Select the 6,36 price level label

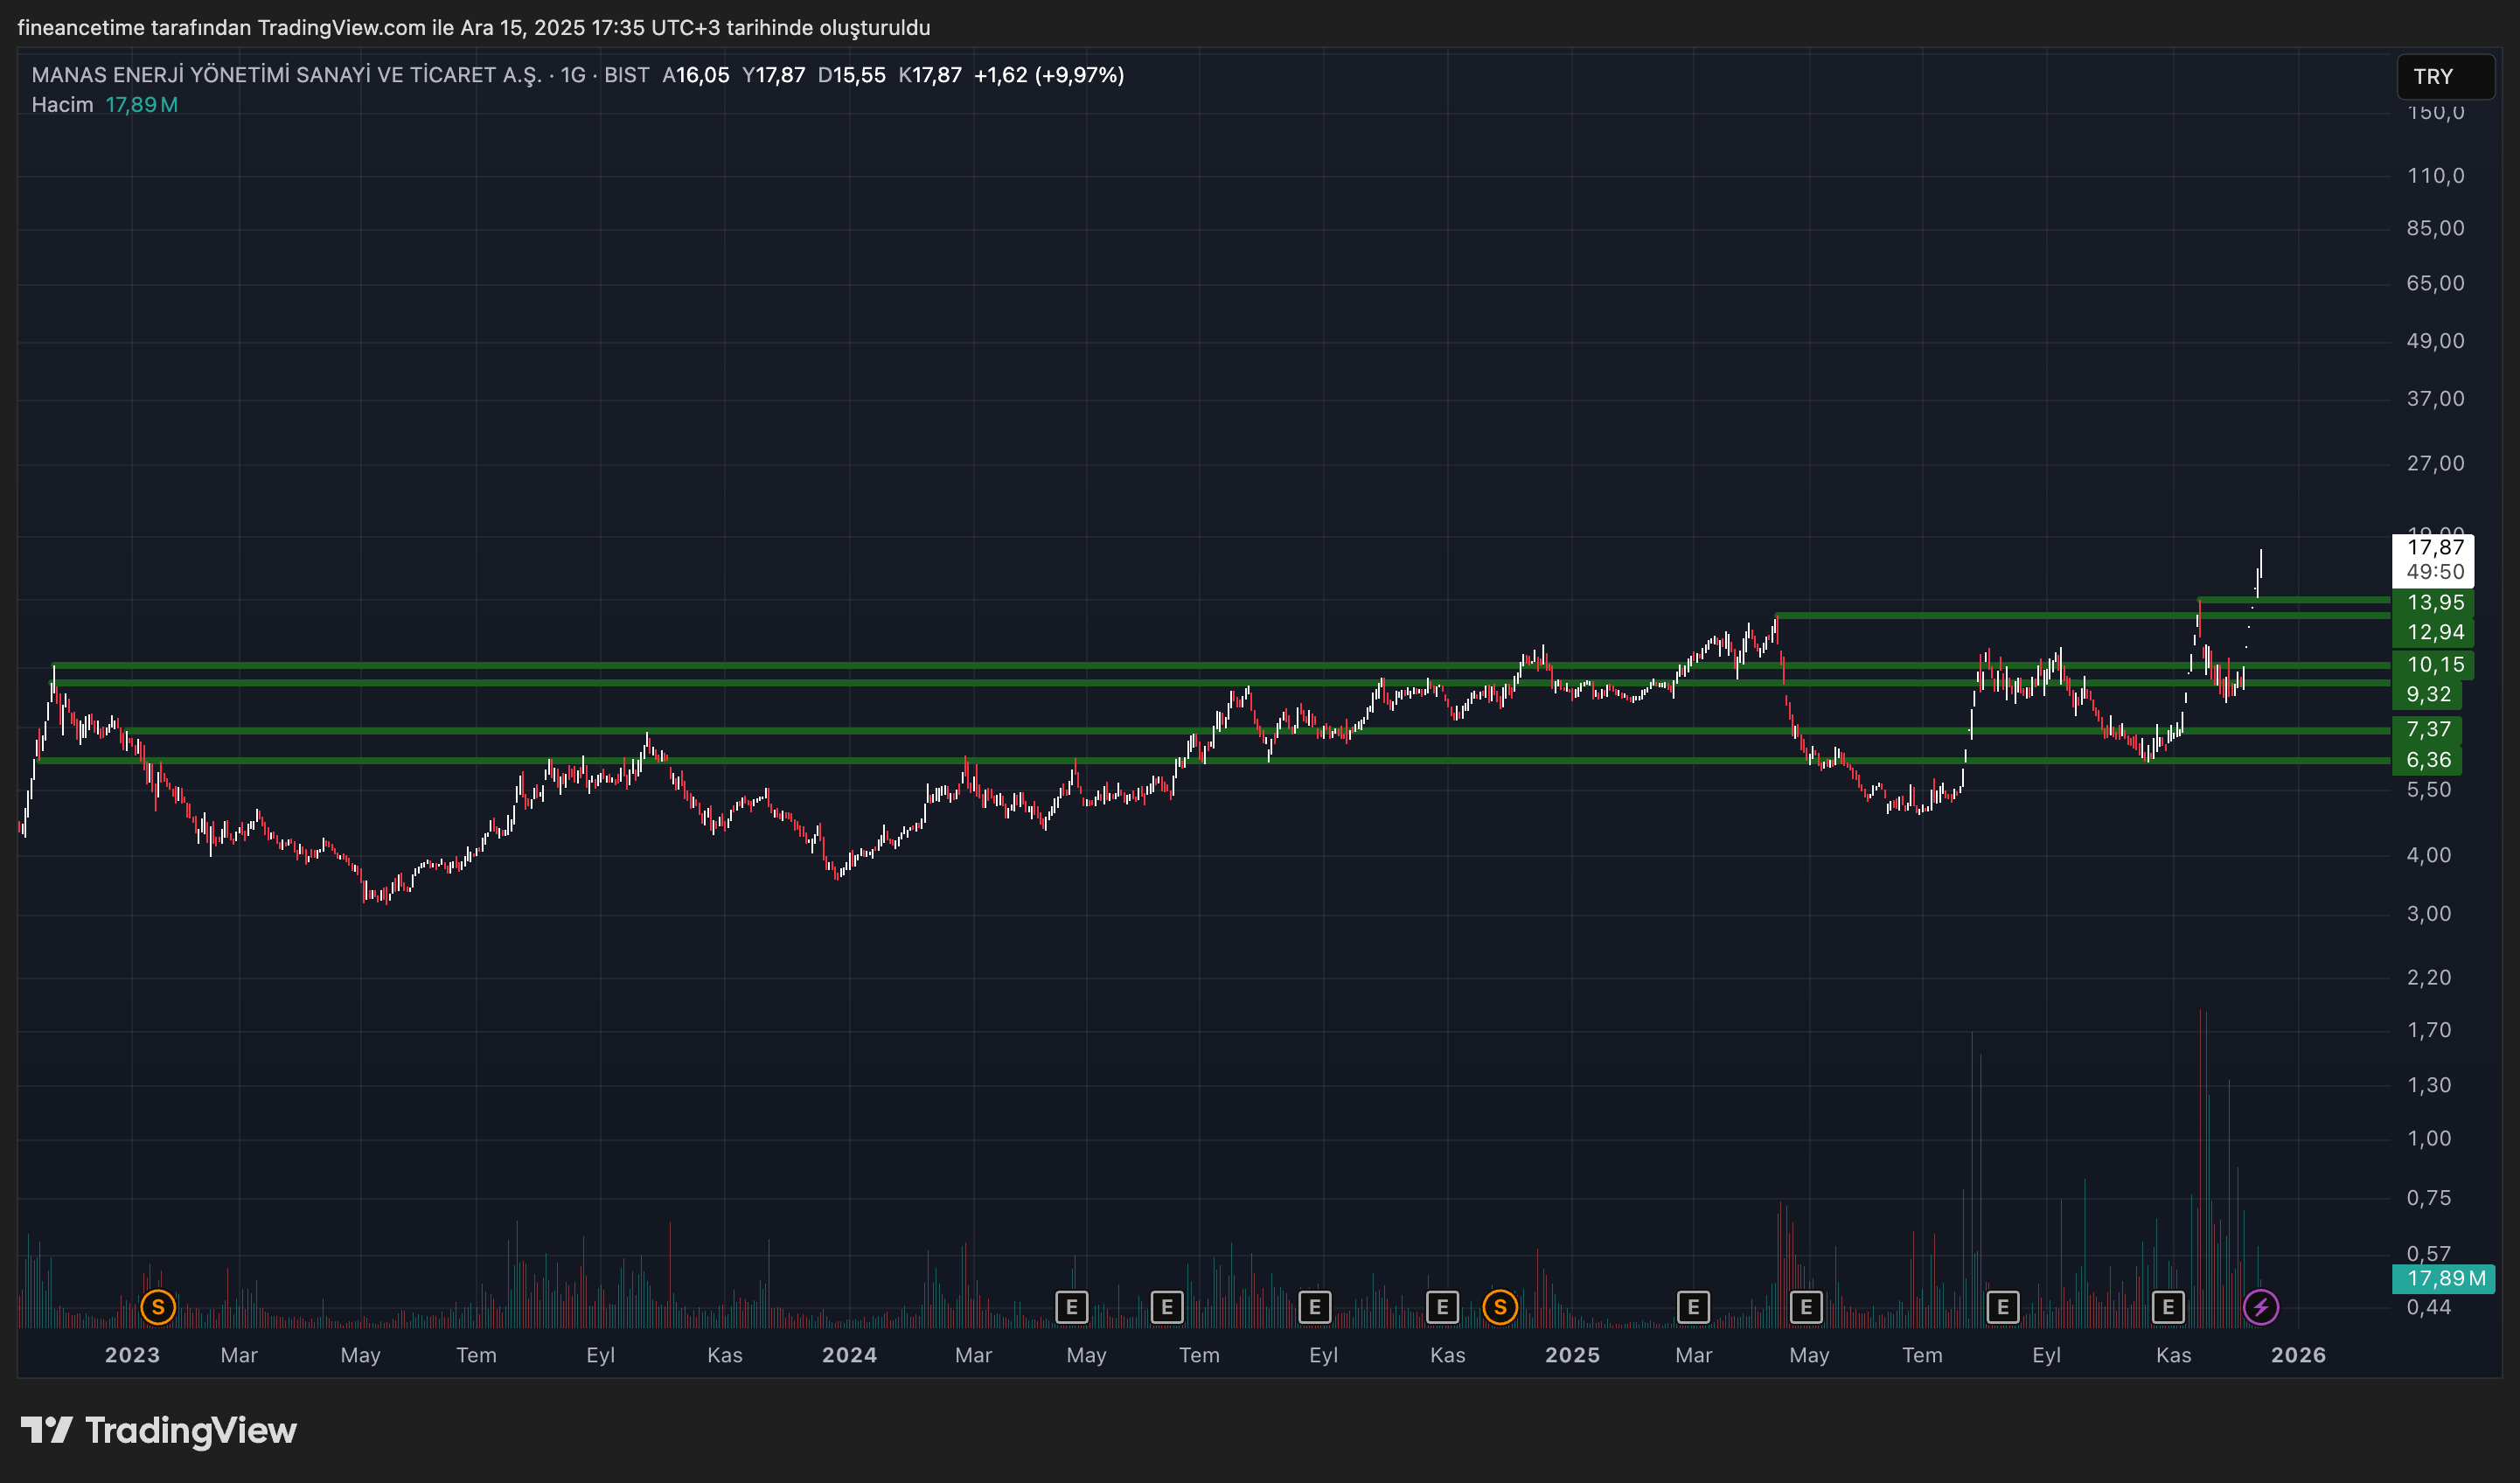(x=2427, y=760)
